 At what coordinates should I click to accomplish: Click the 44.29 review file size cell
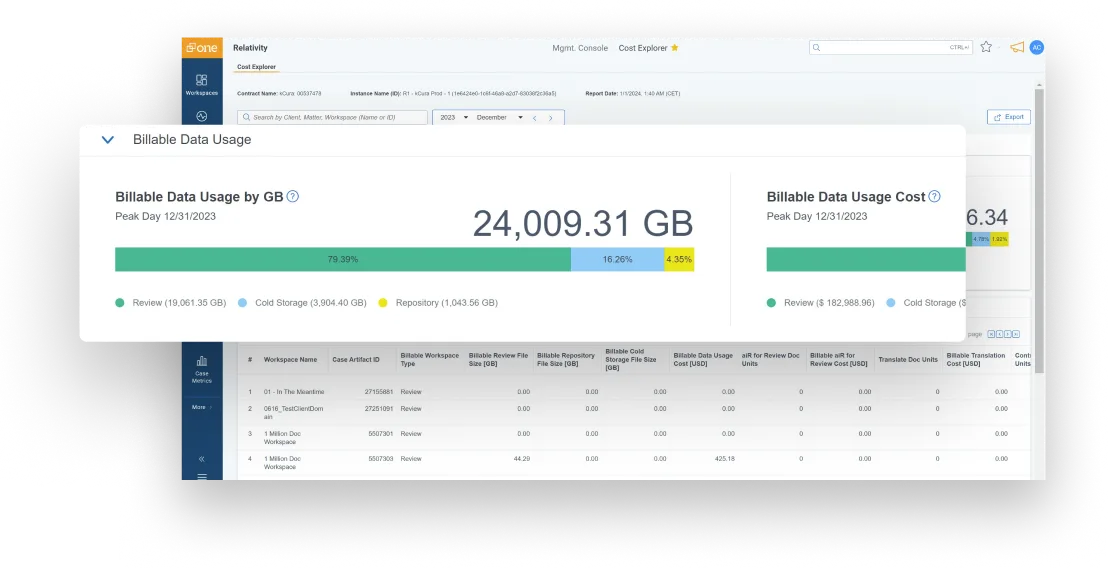(x=522, y=459)
